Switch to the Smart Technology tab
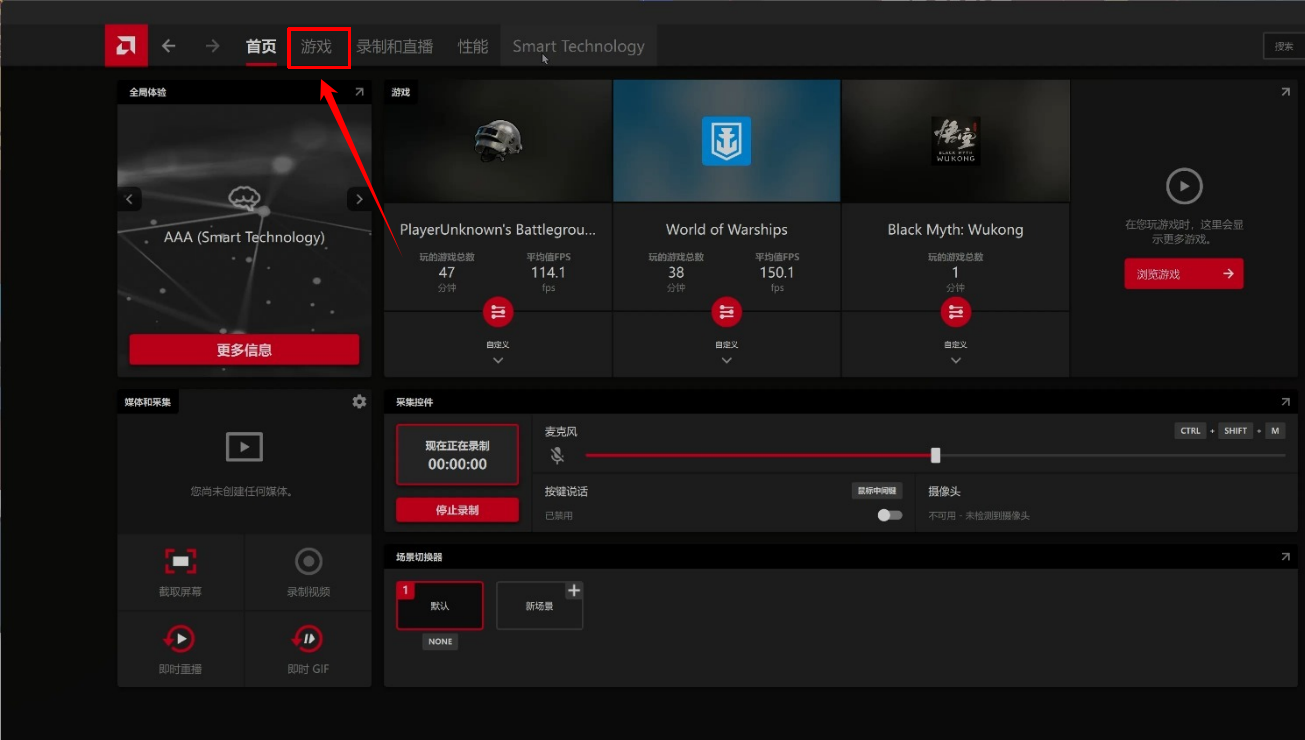The height and width of the screenshot is (740, 1305). click(x=578, y=46)
